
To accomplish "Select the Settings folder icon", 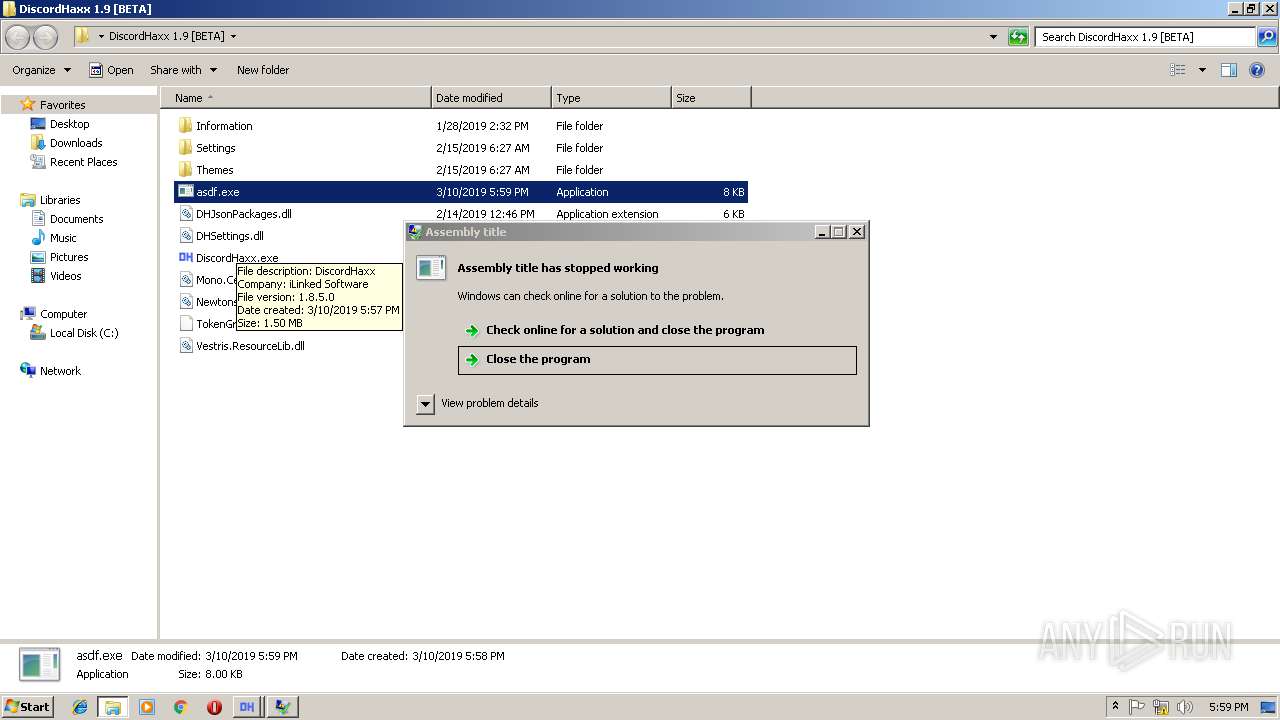I will click(x=185, y=148).
